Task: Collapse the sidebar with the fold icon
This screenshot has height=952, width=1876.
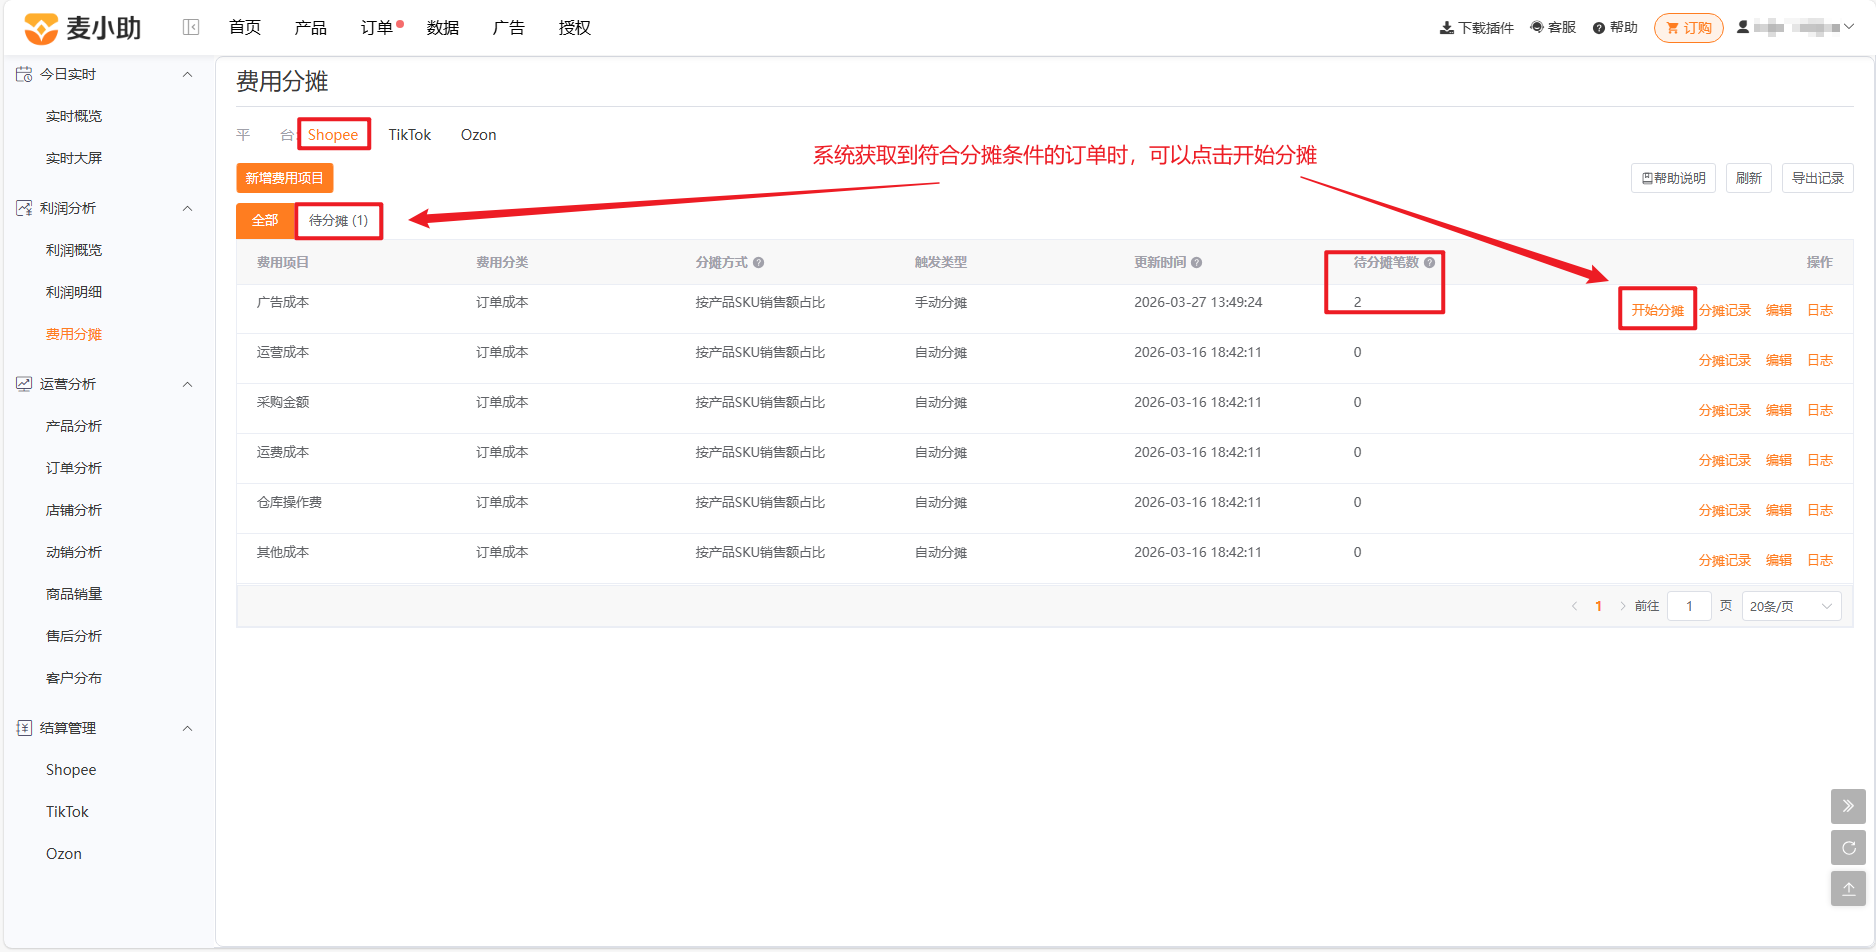Action: tap(191, 27)
